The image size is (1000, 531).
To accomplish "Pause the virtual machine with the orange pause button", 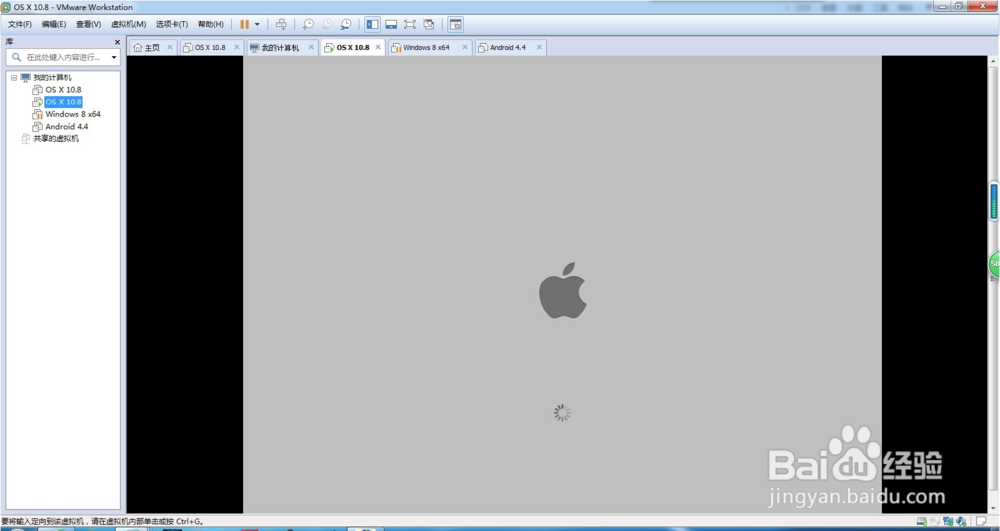I will (244, 24).
